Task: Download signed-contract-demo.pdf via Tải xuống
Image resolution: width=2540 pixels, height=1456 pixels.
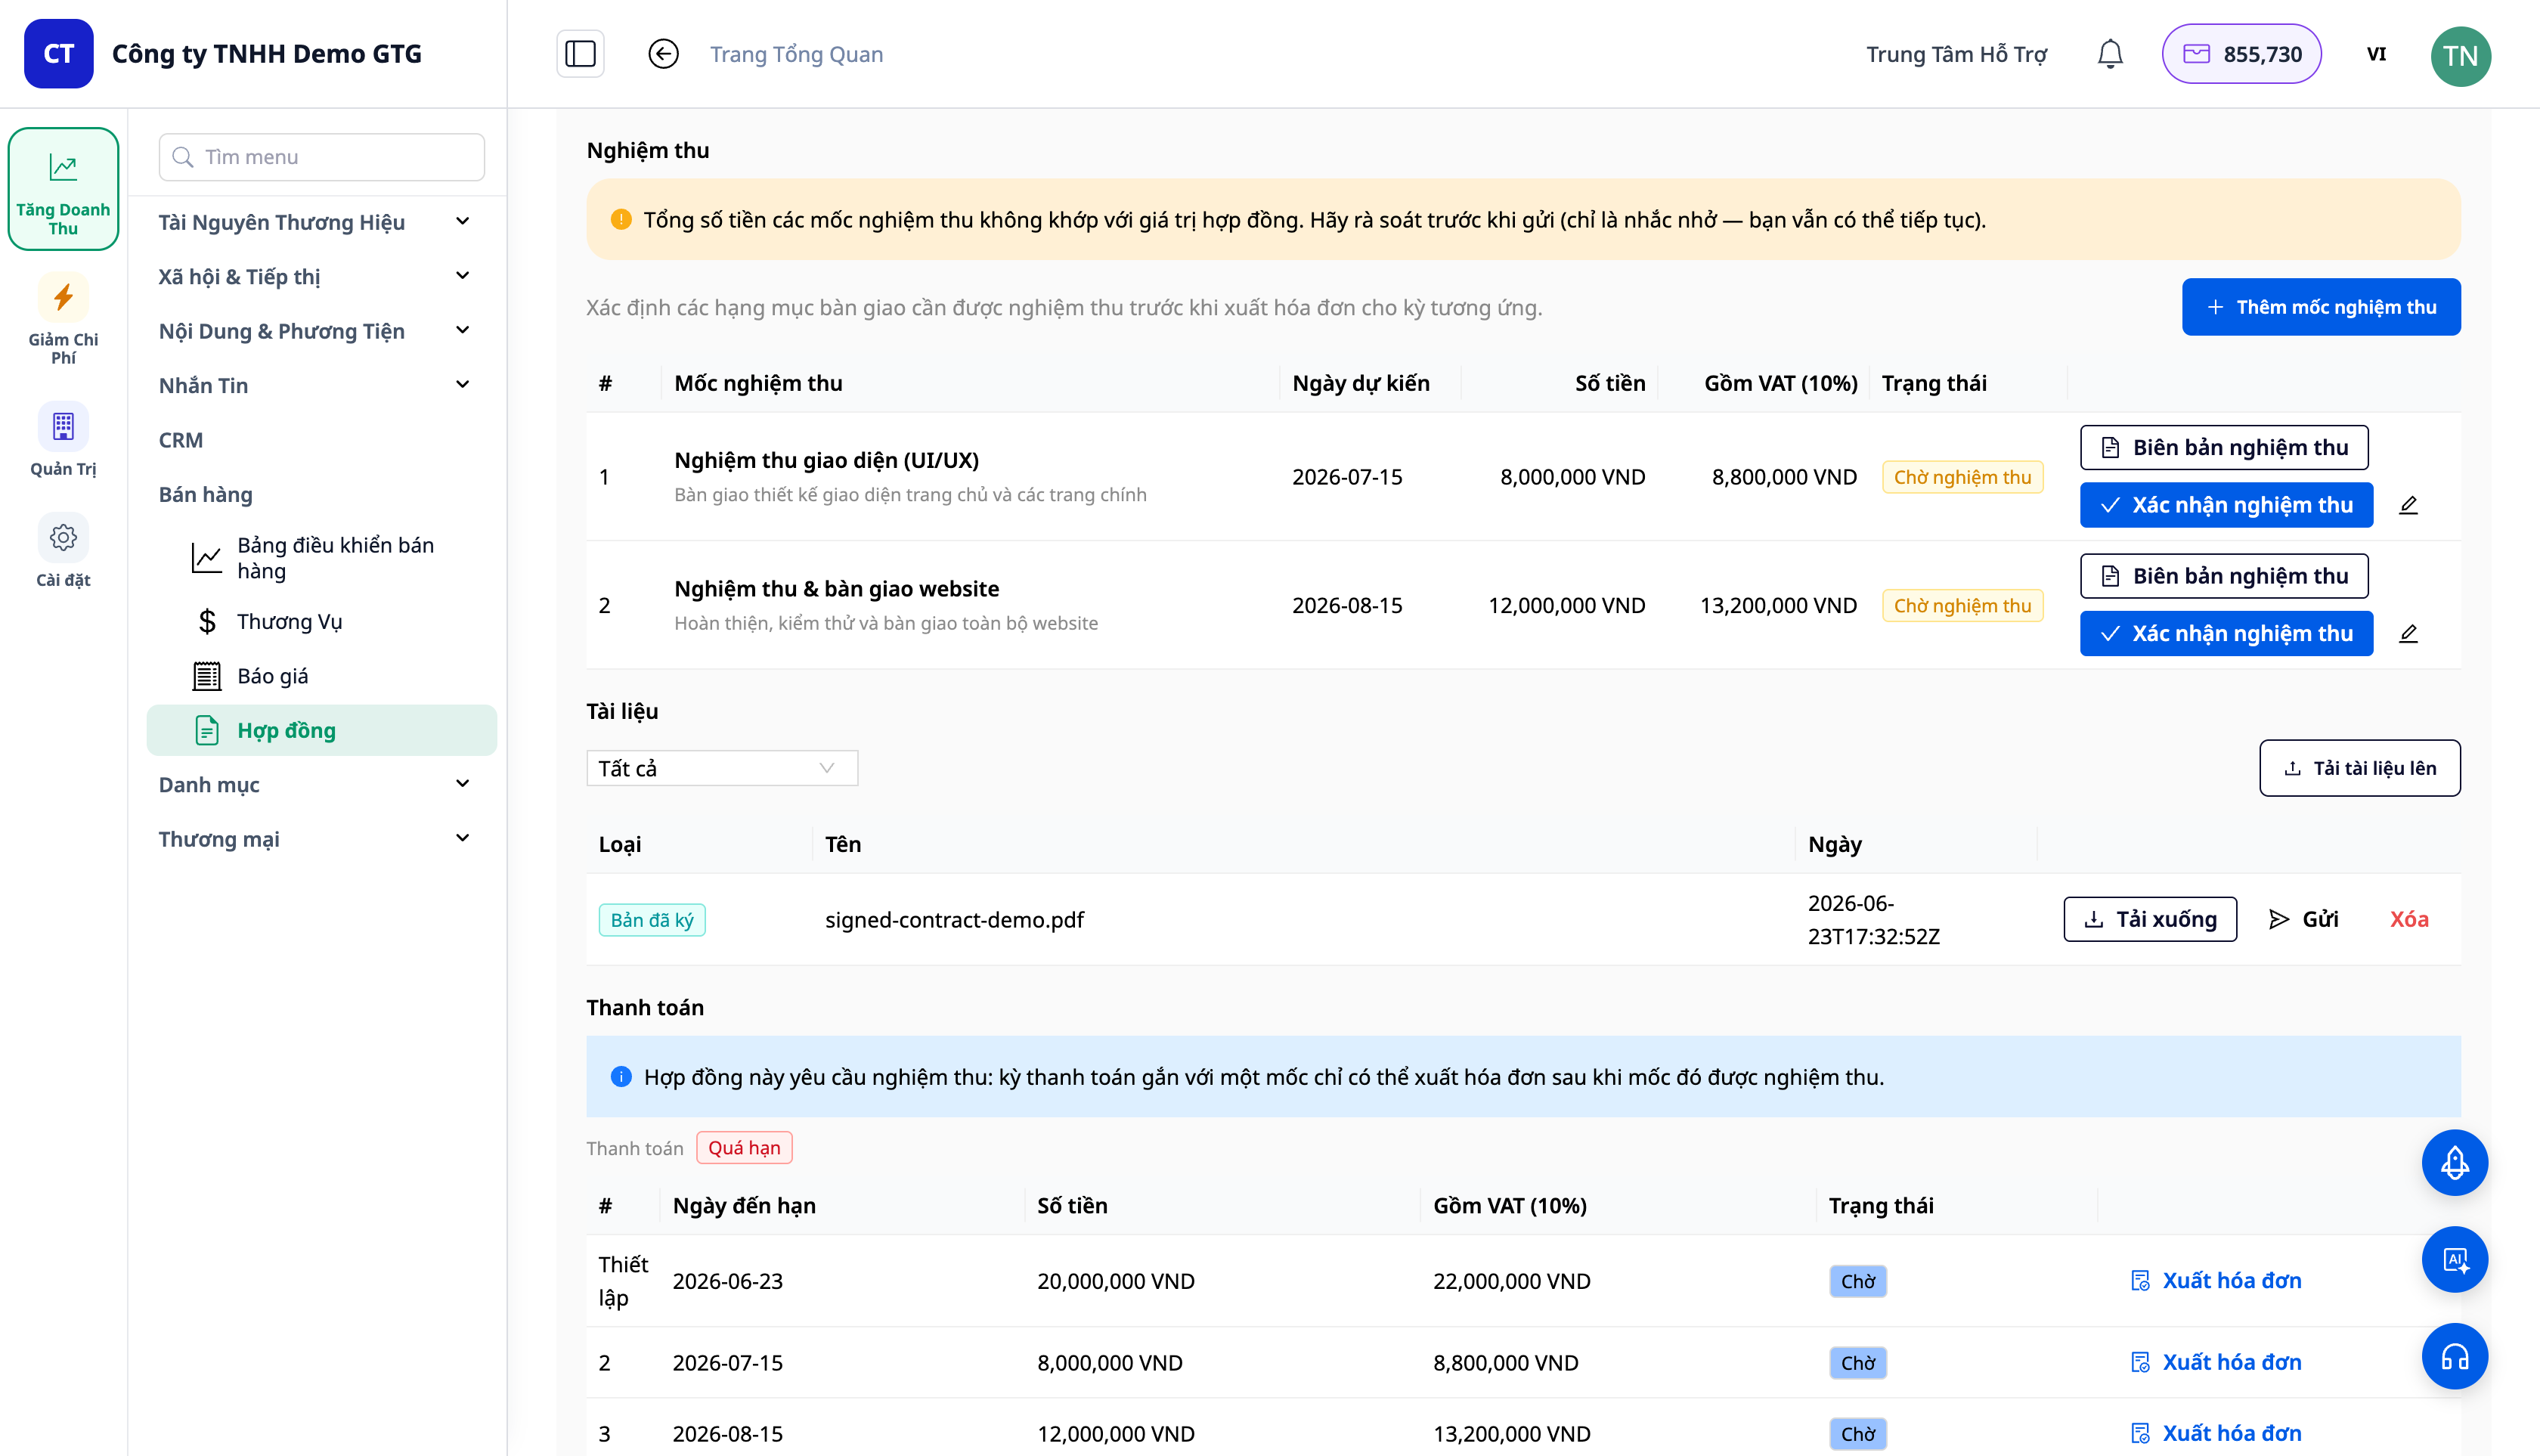Action: click(2150, 919)
